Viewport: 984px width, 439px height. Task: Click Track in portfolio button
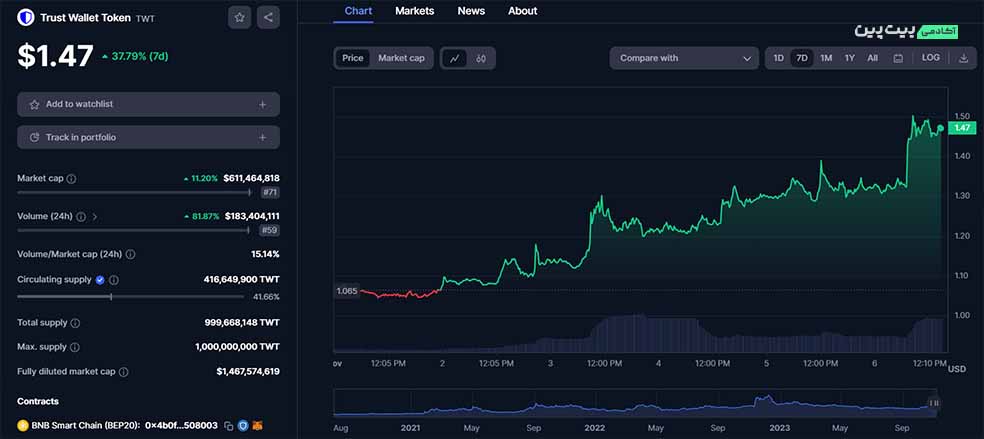pyautogui.click(x=149, y=137)
